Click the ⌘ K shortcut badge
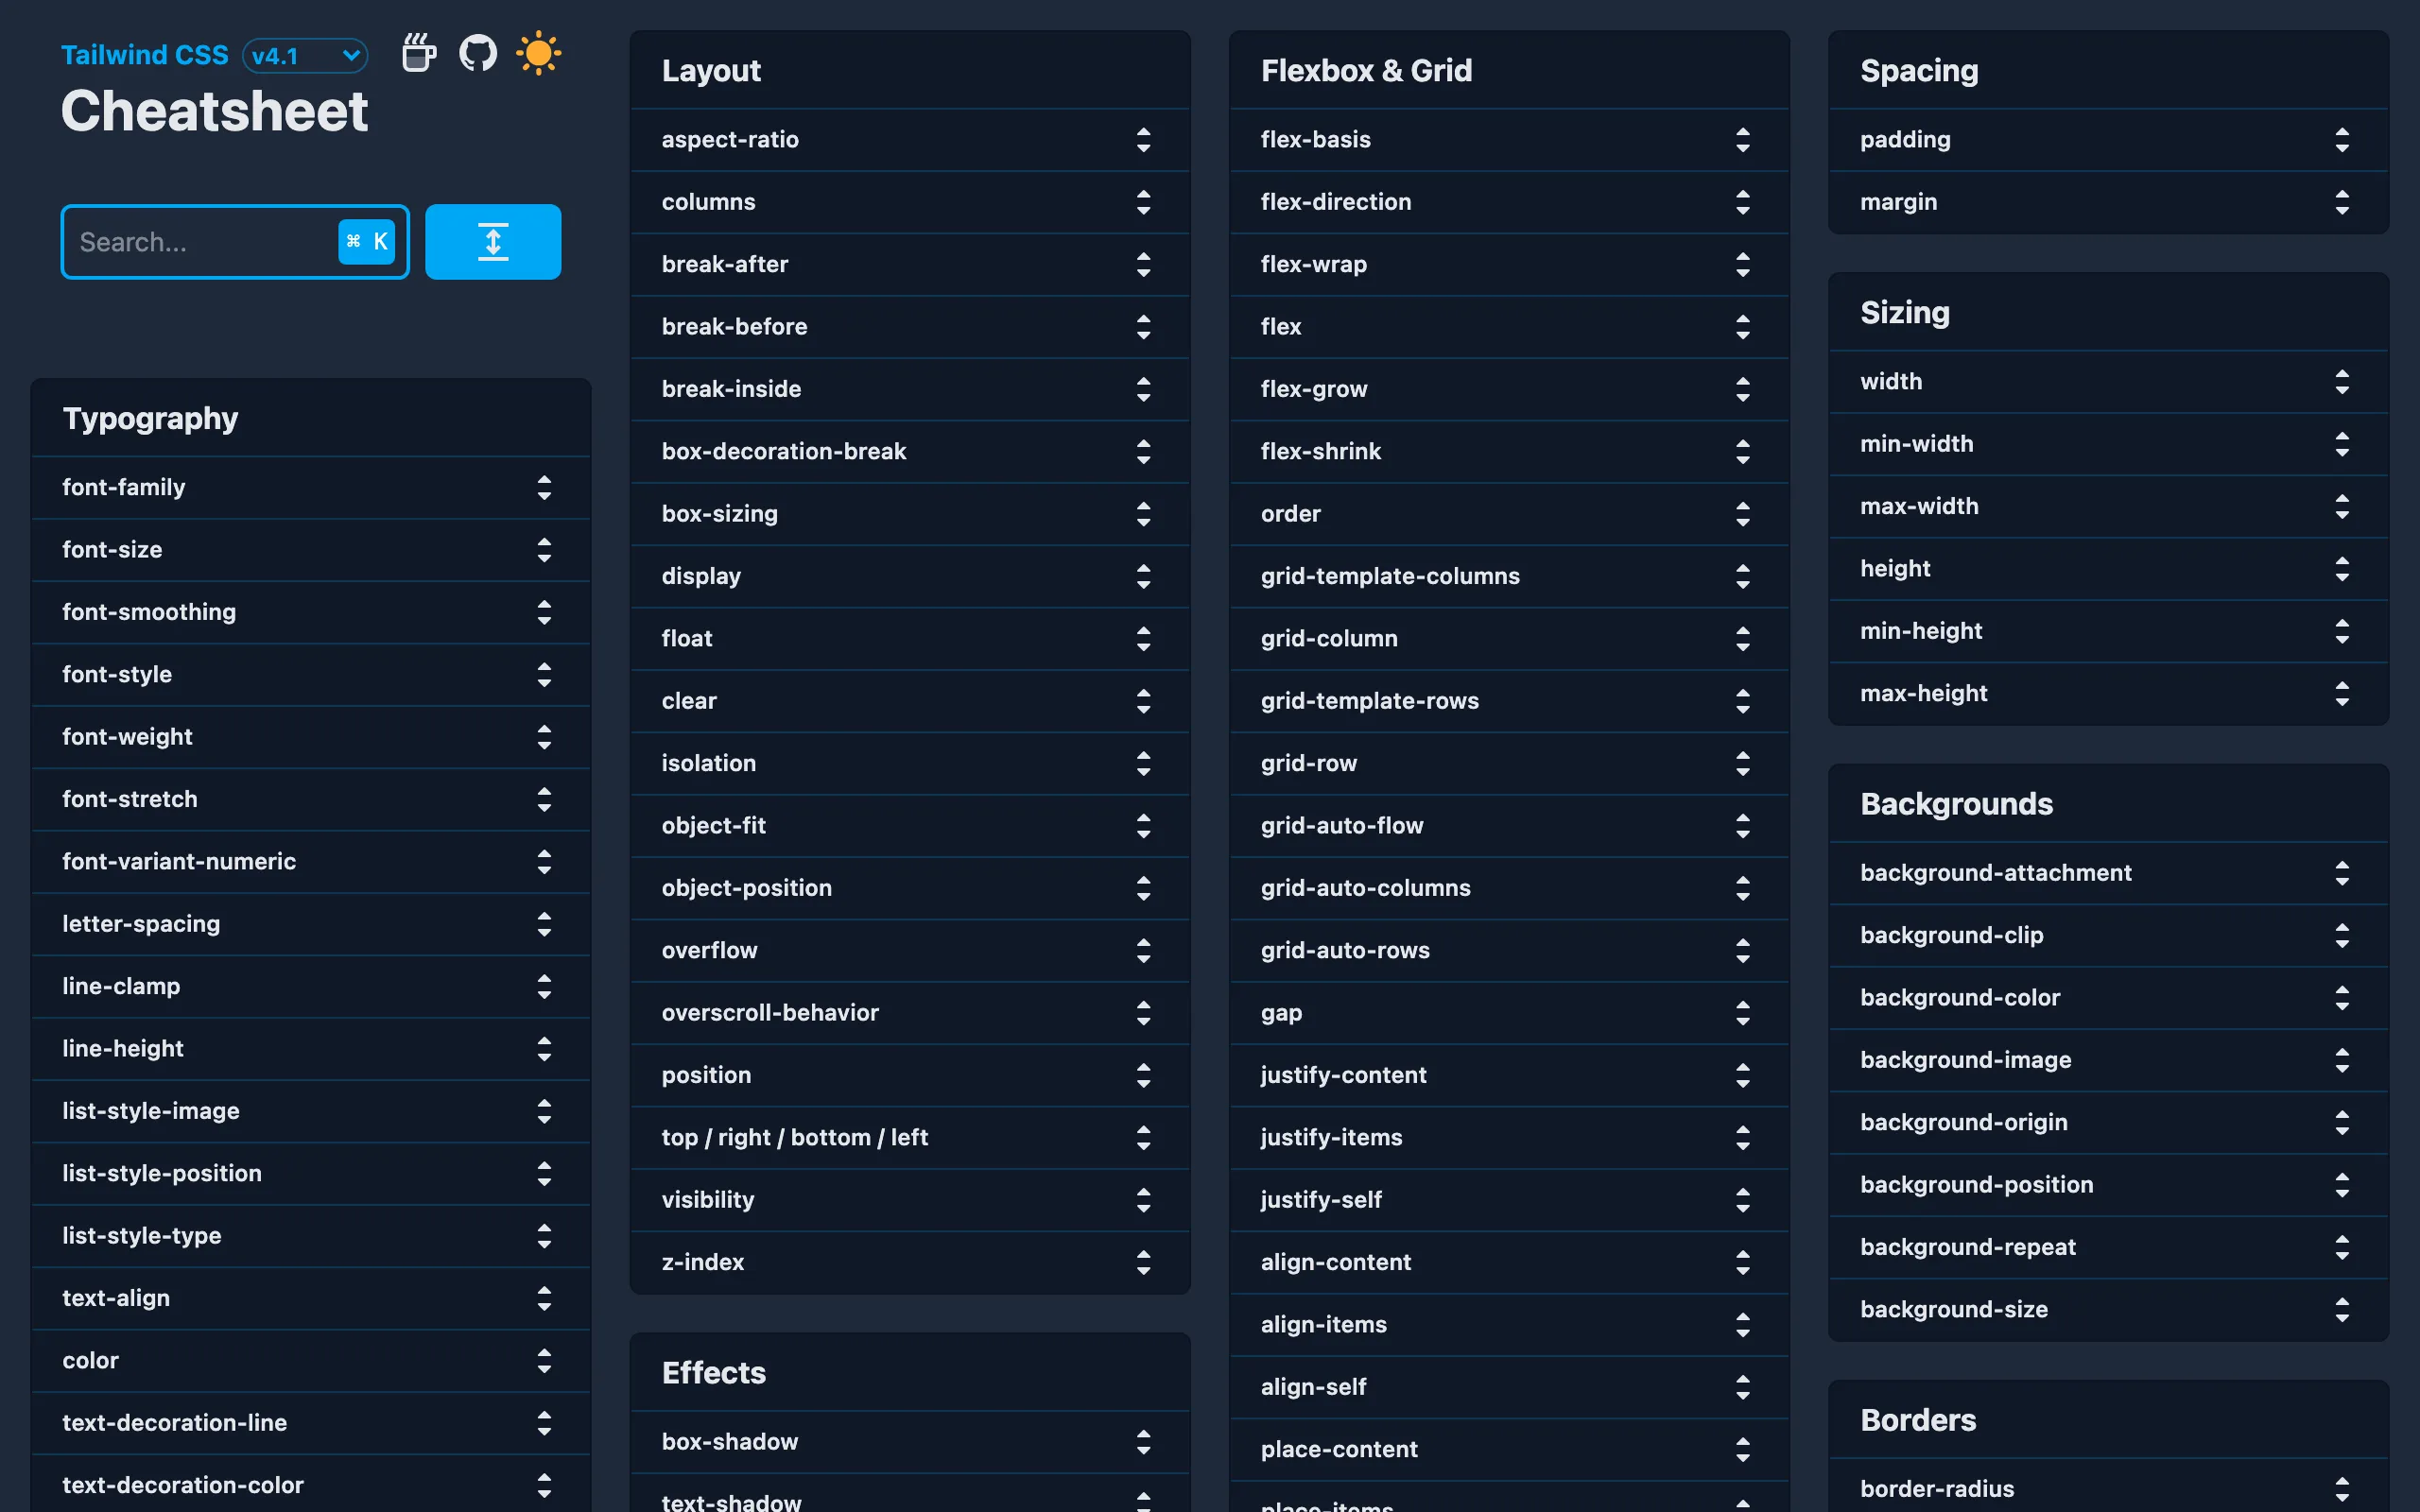The image size is (2420, 1512). [x=367, y=242]
